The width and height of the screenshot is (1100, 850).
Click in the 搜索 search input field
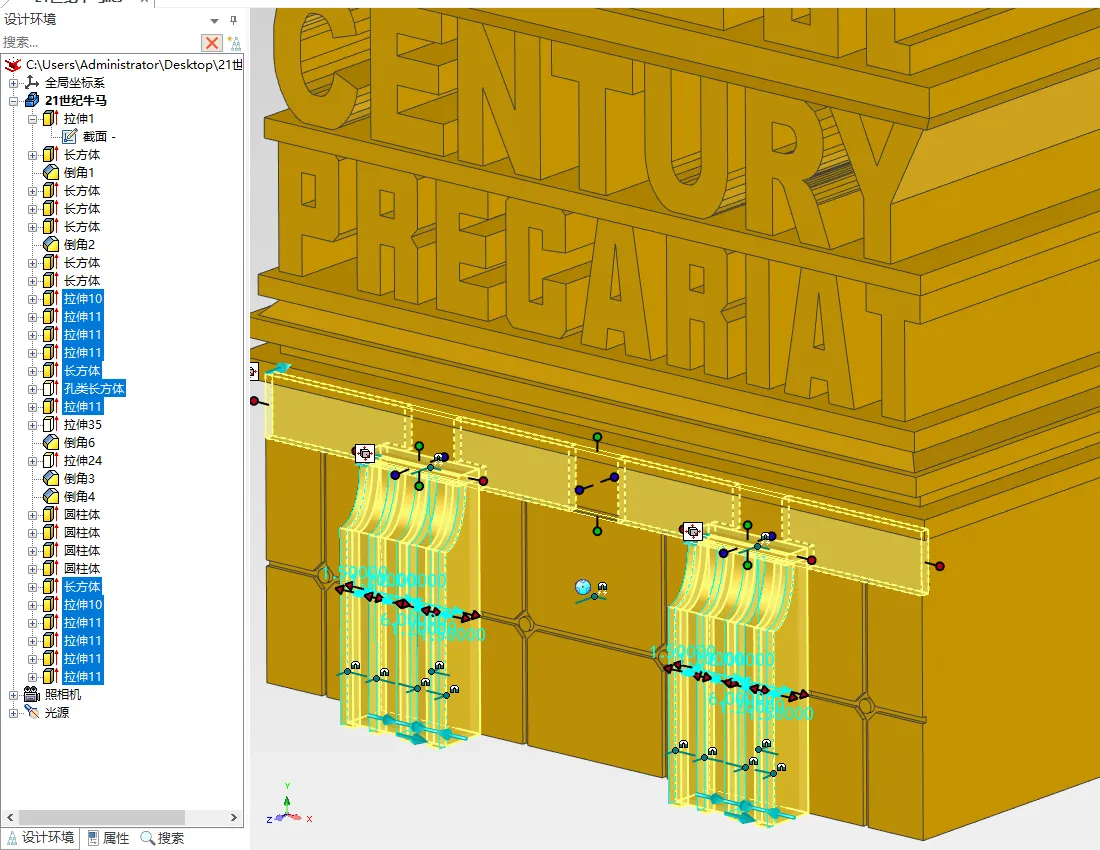pos(100,43)
